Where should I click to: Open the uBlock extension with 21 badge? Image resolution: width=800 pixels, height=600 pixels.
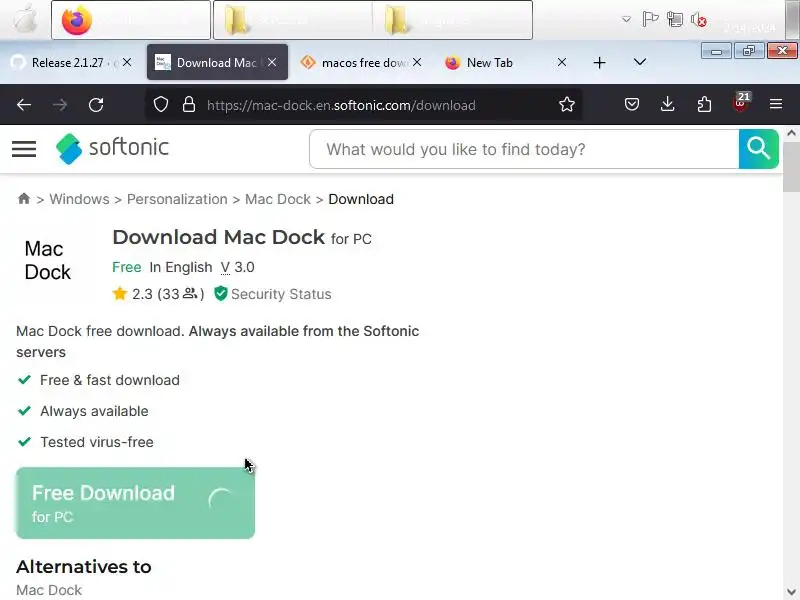740,103
